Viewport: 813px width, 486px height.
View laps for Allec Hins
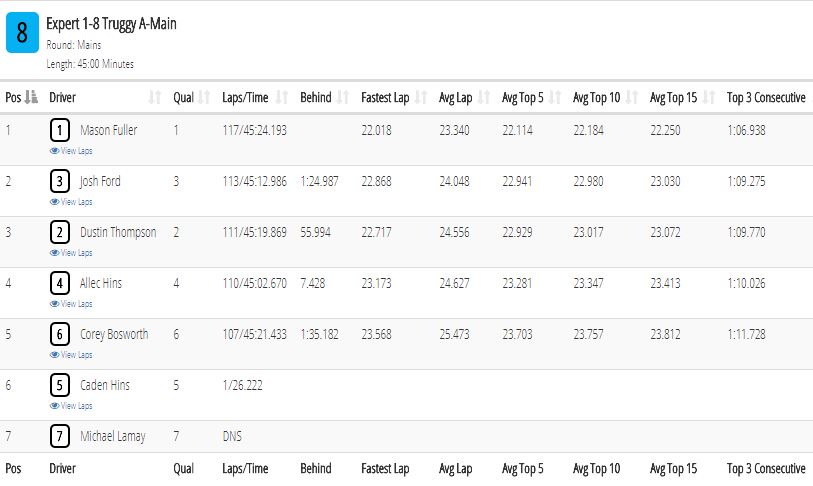tap(71, 304)
